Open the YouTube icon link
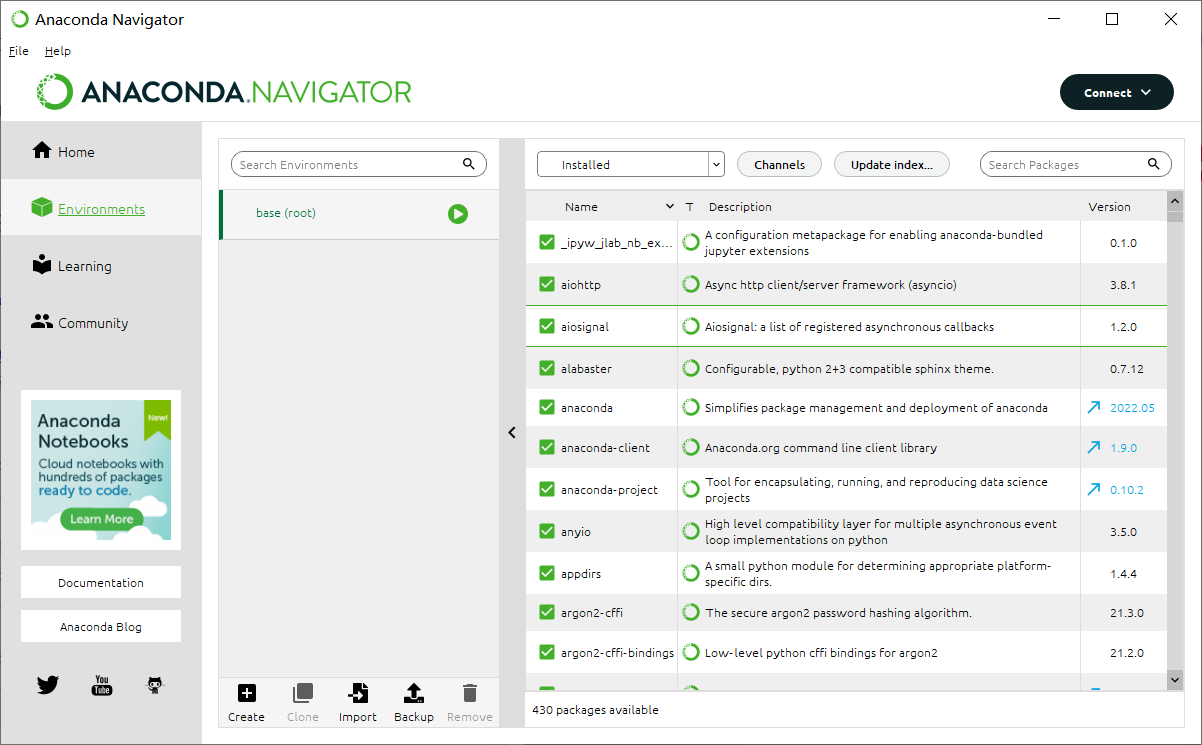This screenshot has width=1202, height=745. tap(101, 685)
